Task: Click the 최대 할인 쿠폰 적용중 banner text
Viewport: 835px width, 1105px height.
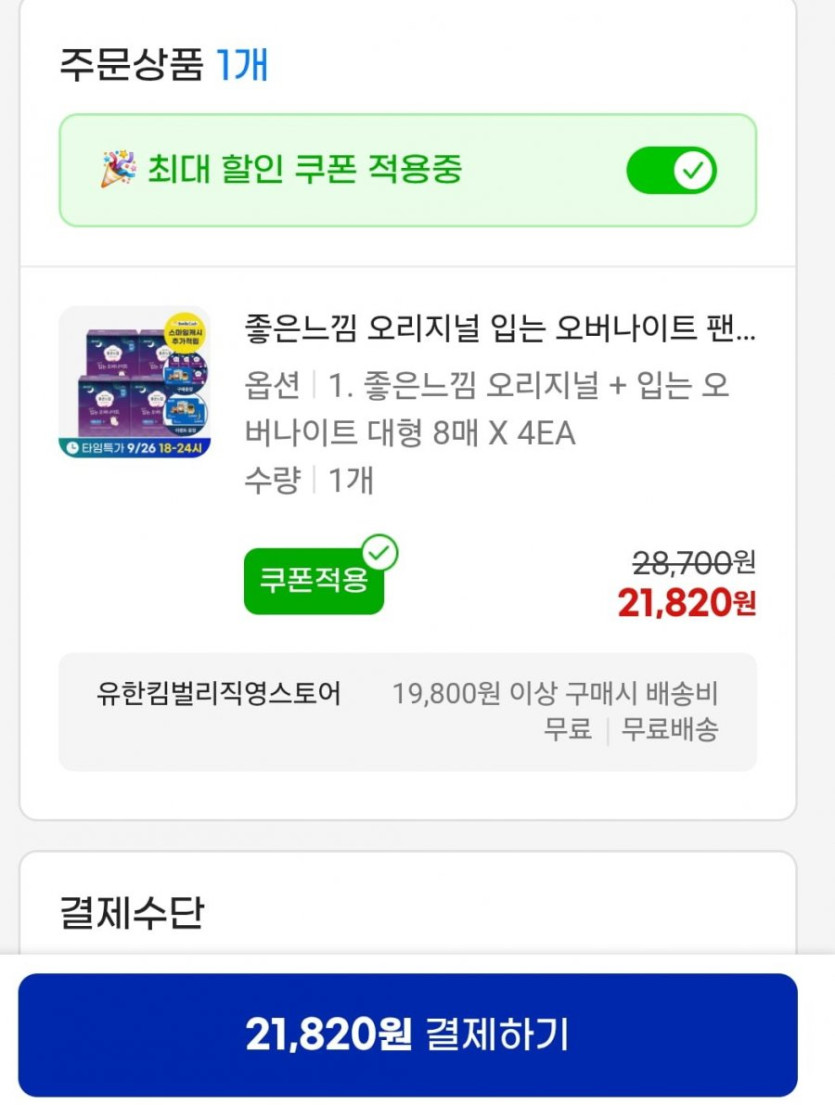Action: pos(305,169)
